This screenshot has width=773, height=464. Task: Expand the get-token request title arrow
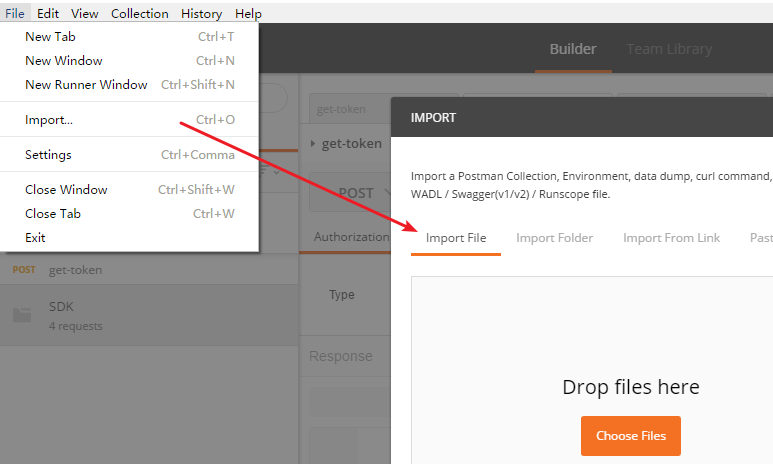pos(313,143)
